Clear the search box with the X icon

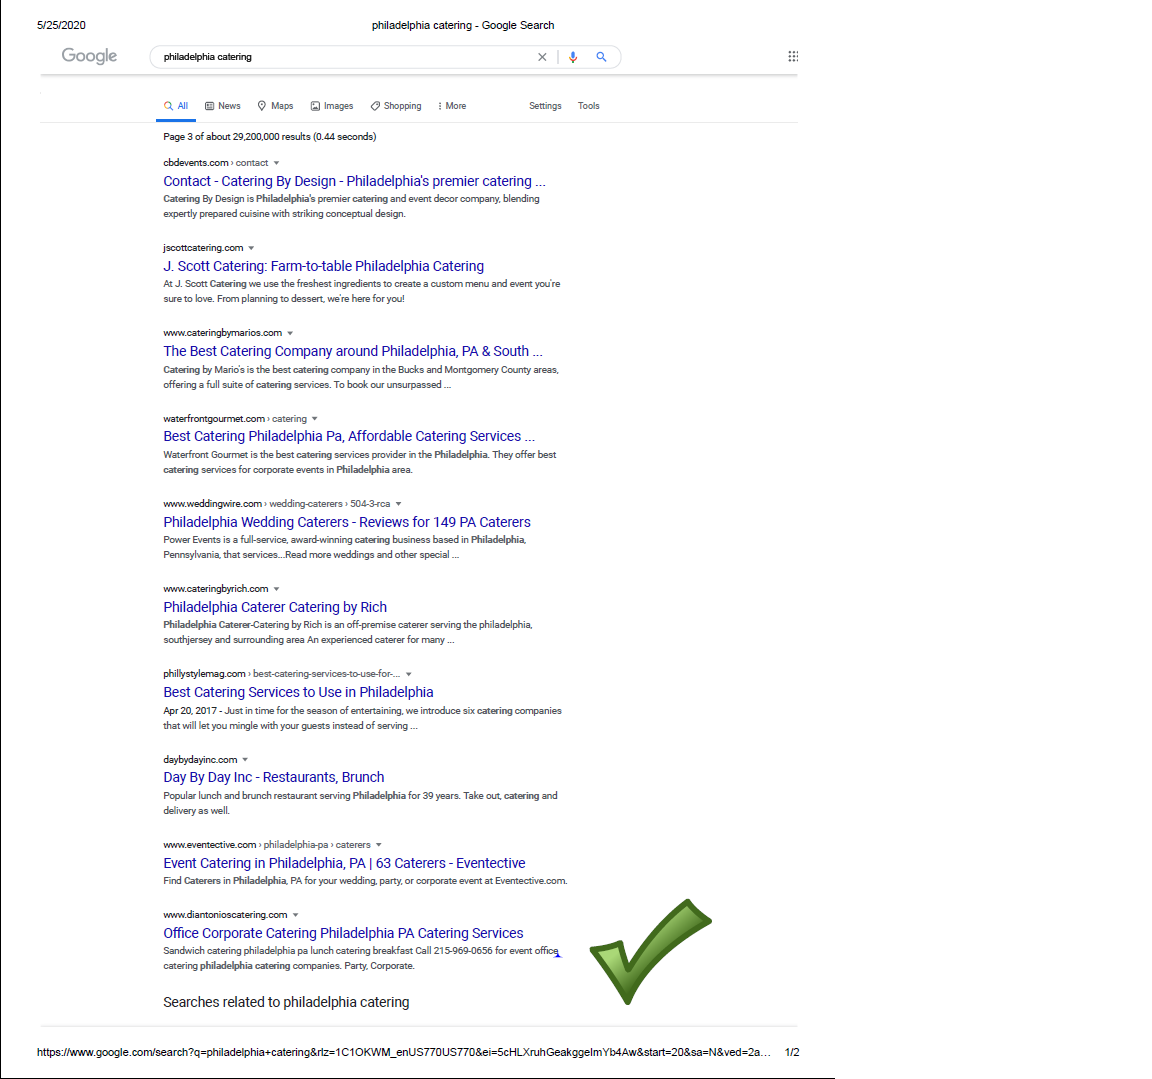pyautogui.click(x=542, y=57)
